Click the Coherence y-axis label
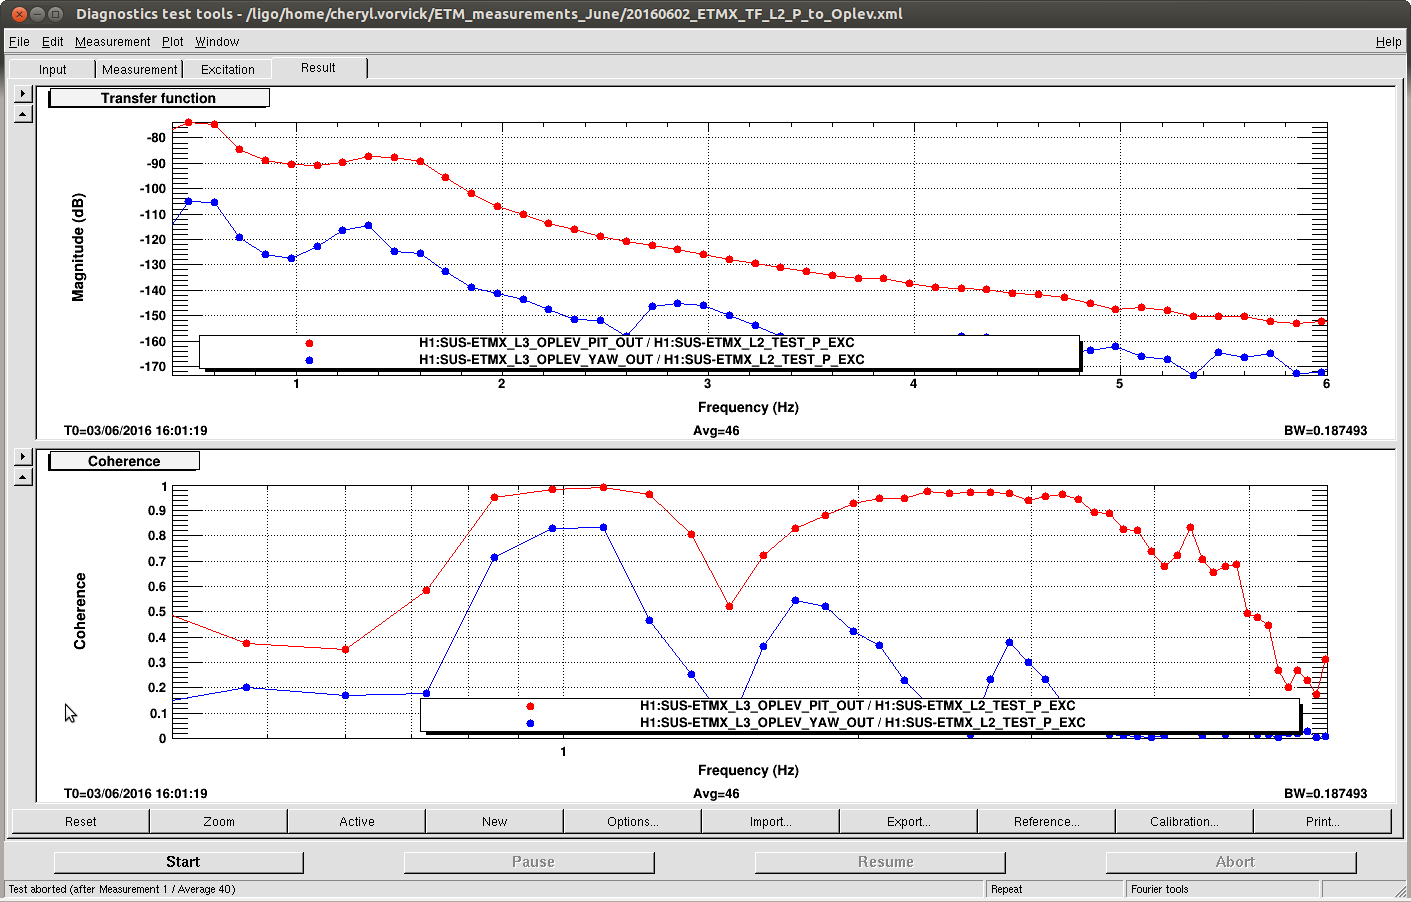Image resolution: width=1411 pixels, height=902 pixels. [80, 611]
